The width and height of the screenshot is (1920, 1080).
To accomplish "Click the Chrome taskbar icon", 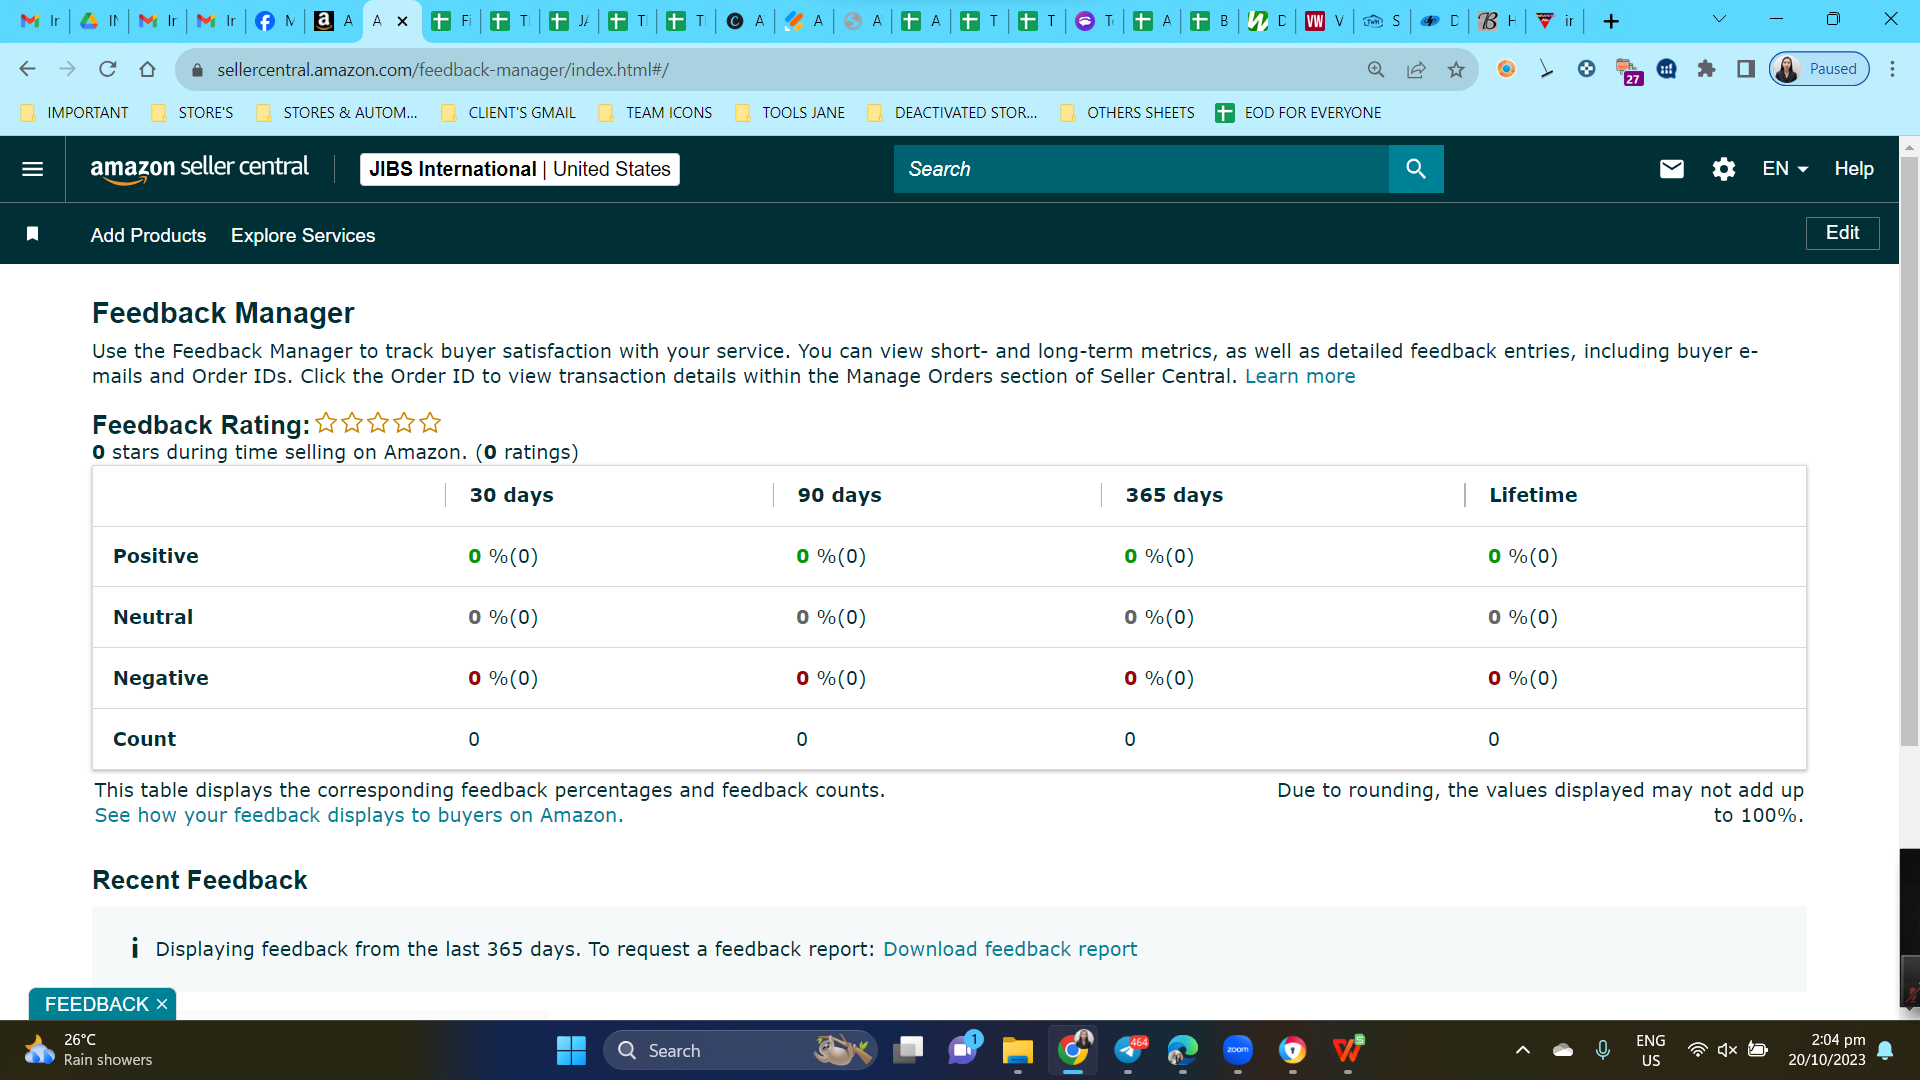I will click(1072, 1050).
